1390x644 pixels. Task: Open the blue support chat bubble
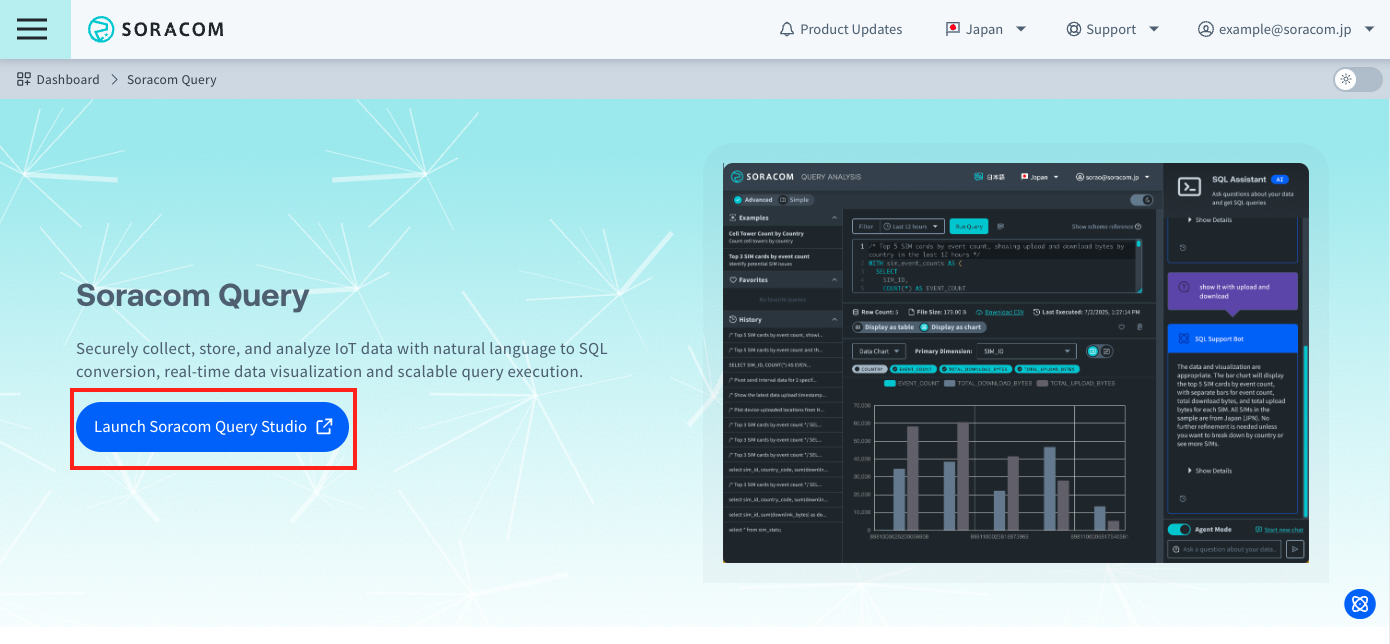[x=1359, y=604]
